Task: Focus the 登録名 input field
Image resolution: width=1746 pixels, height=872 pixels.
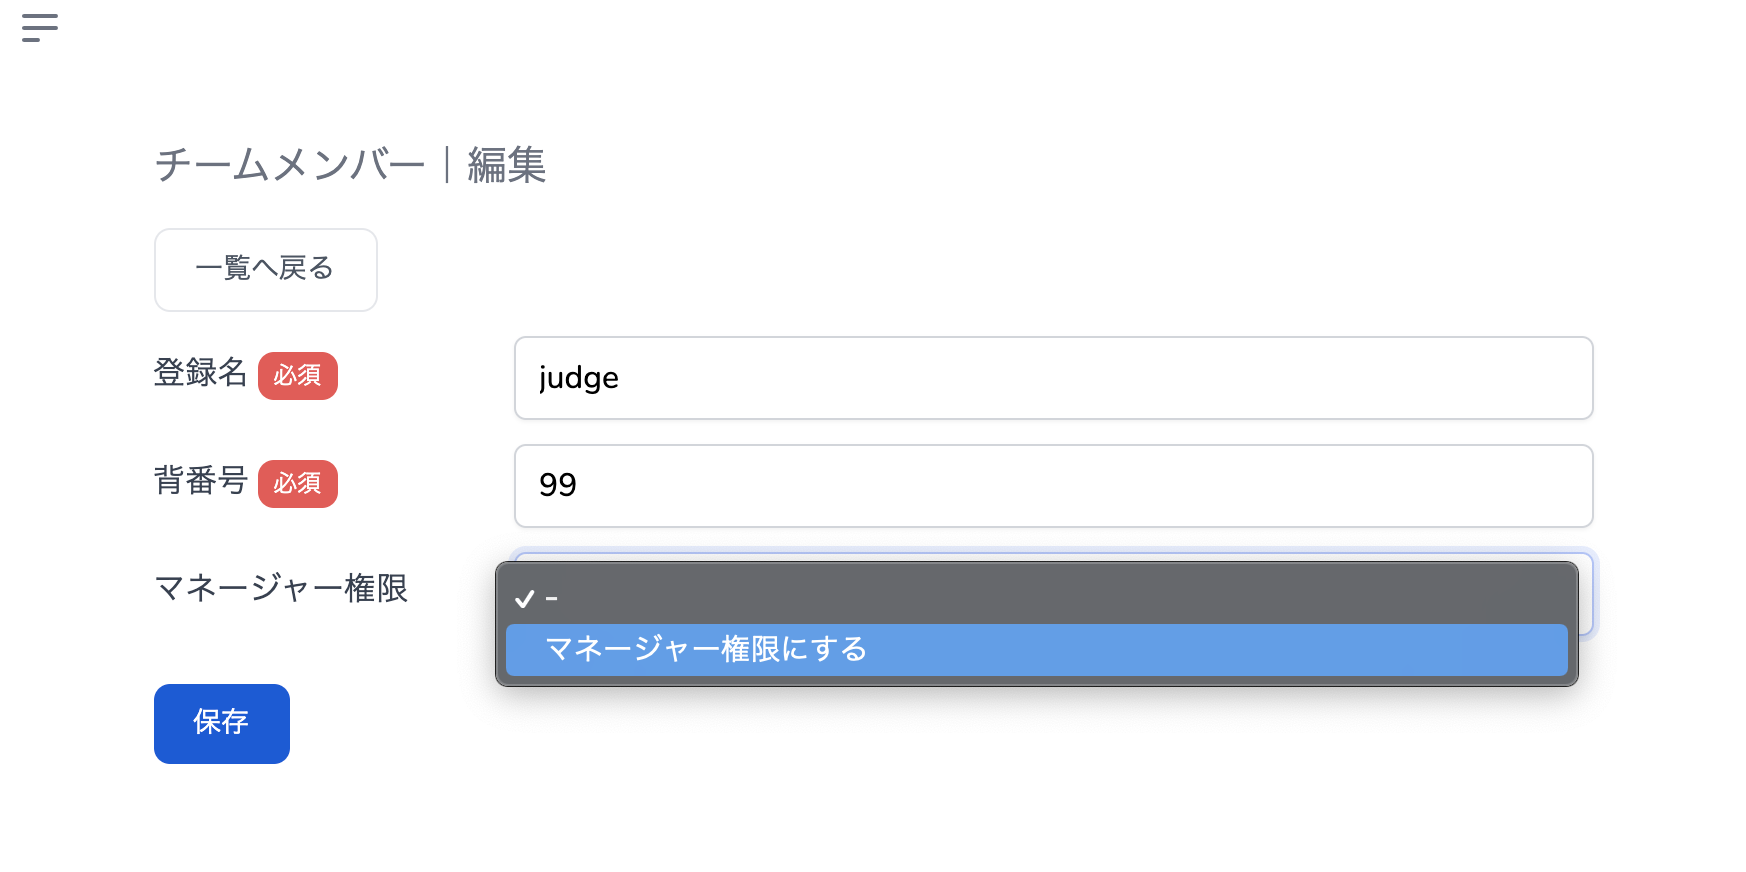Action: point(1052,378)
